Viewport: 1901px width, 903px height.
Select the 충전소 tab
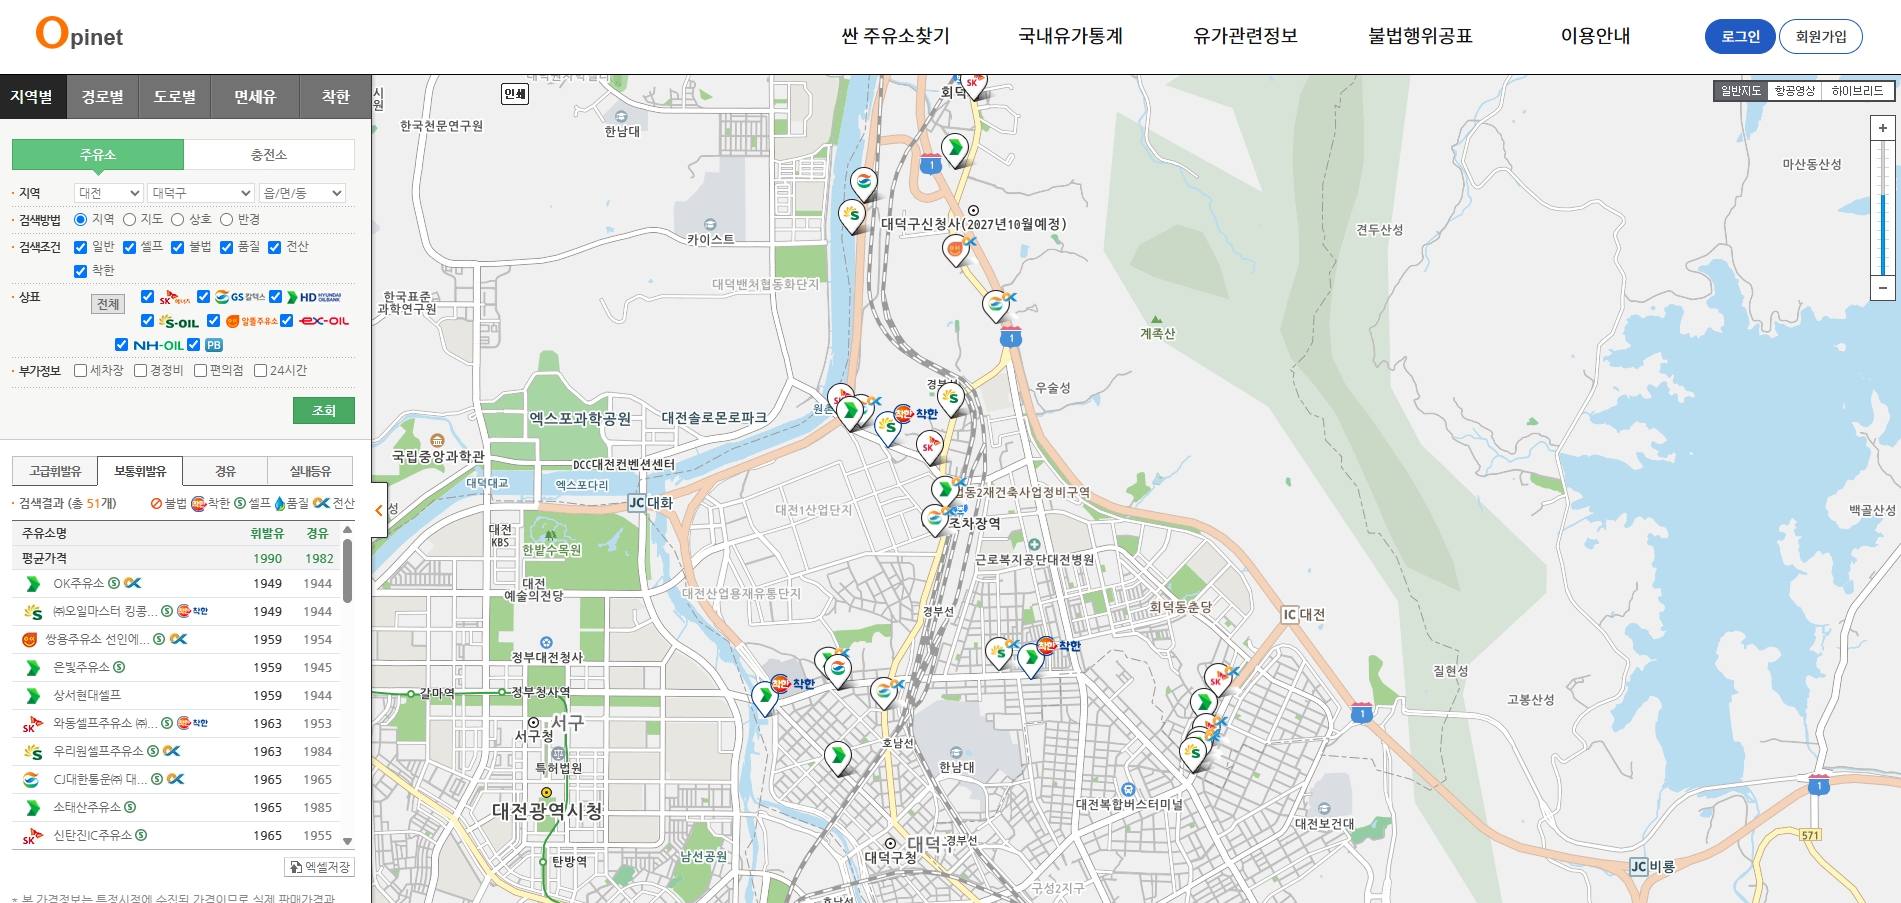coord(269,155)
